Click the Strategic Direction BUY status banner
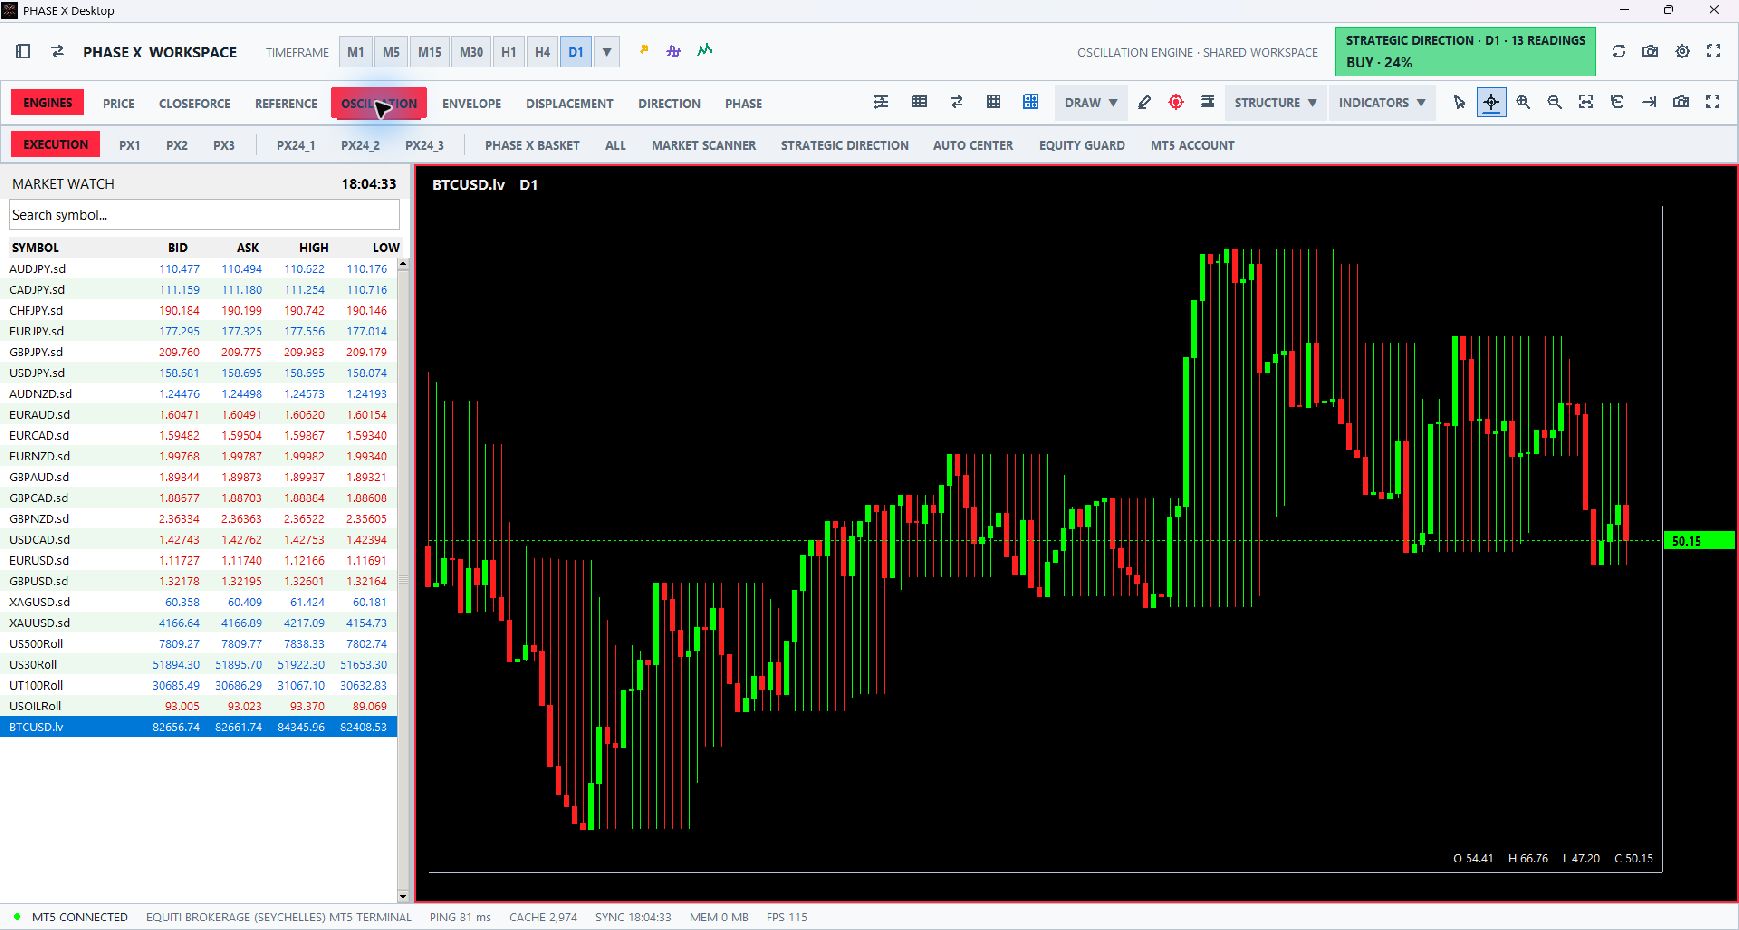The width and height of the screenshot is (1739, 930). tap(1465, 51)
